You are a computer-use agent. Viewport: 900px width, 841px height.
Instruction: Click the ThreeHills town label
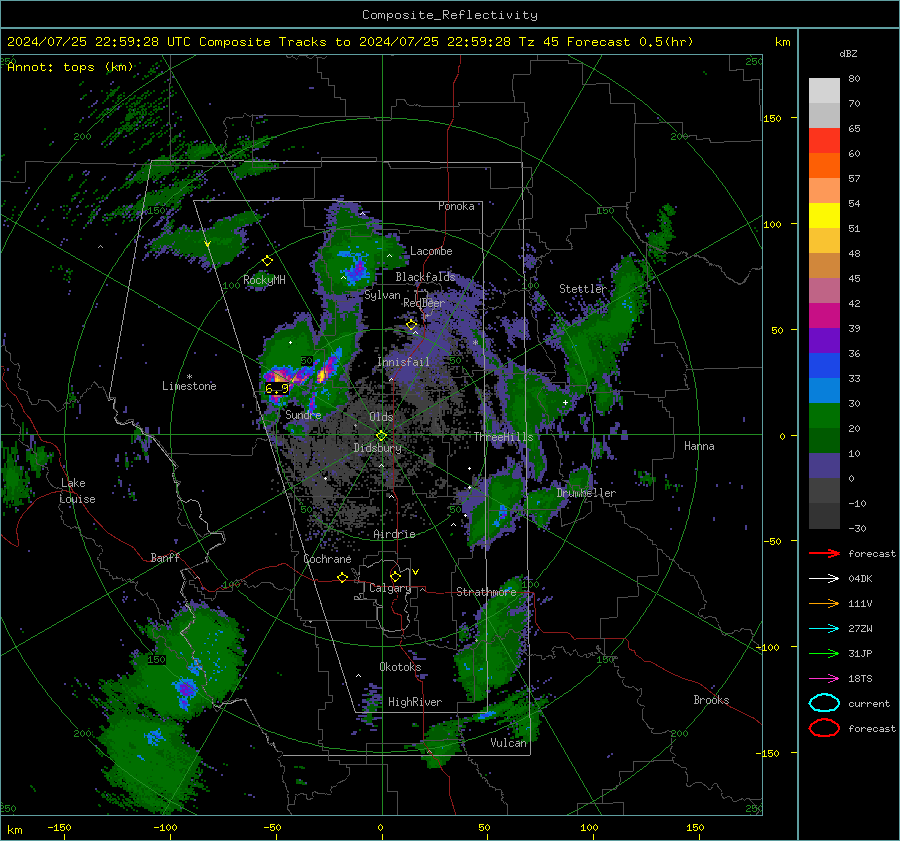tap(503, 437)
